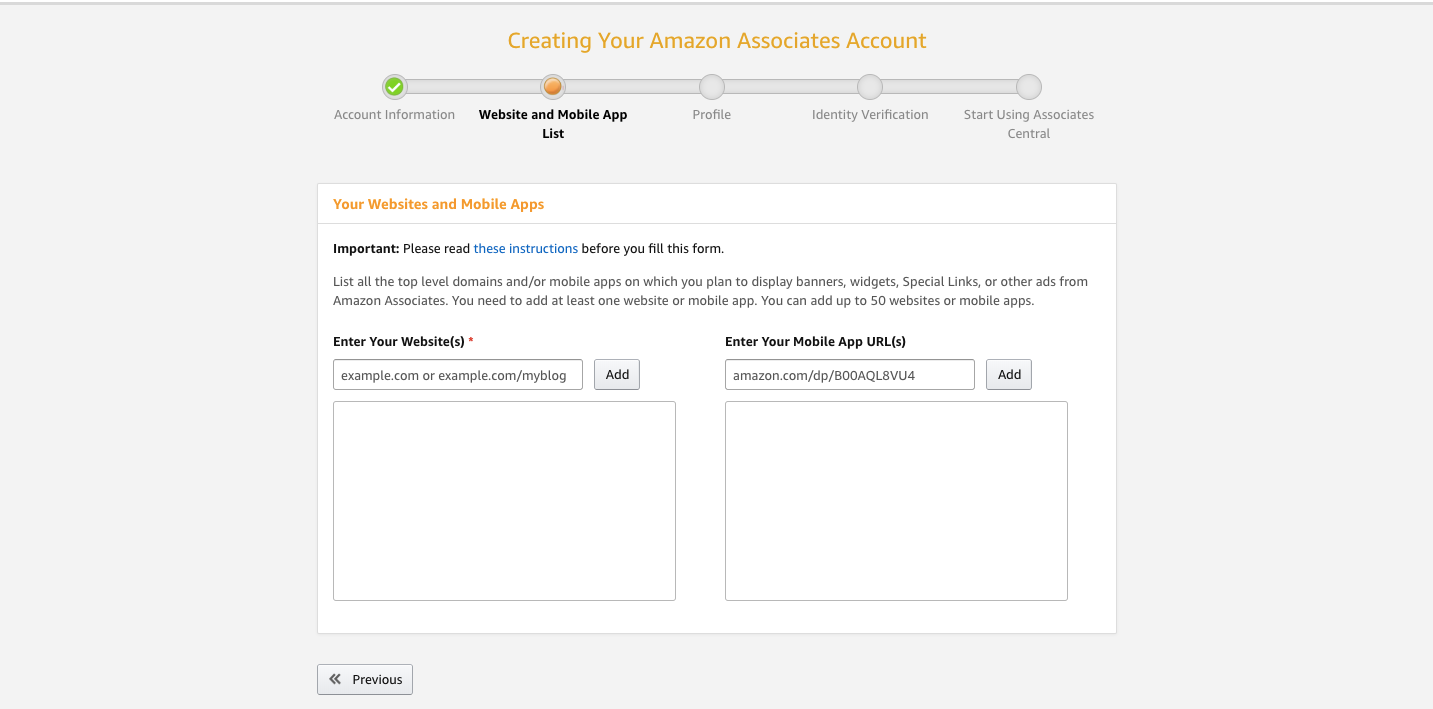Go back using the Previous button
The height and width of the screenshot is (709, 1433).
pyautogui.click(x=365, y=679)
